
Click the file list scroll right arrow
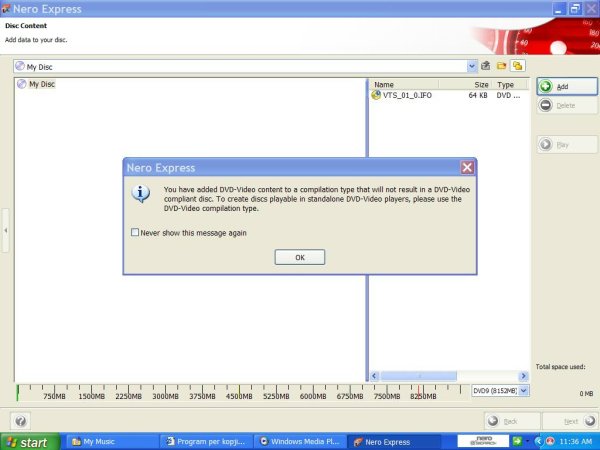pyautogui.click(x=523, y=376)
